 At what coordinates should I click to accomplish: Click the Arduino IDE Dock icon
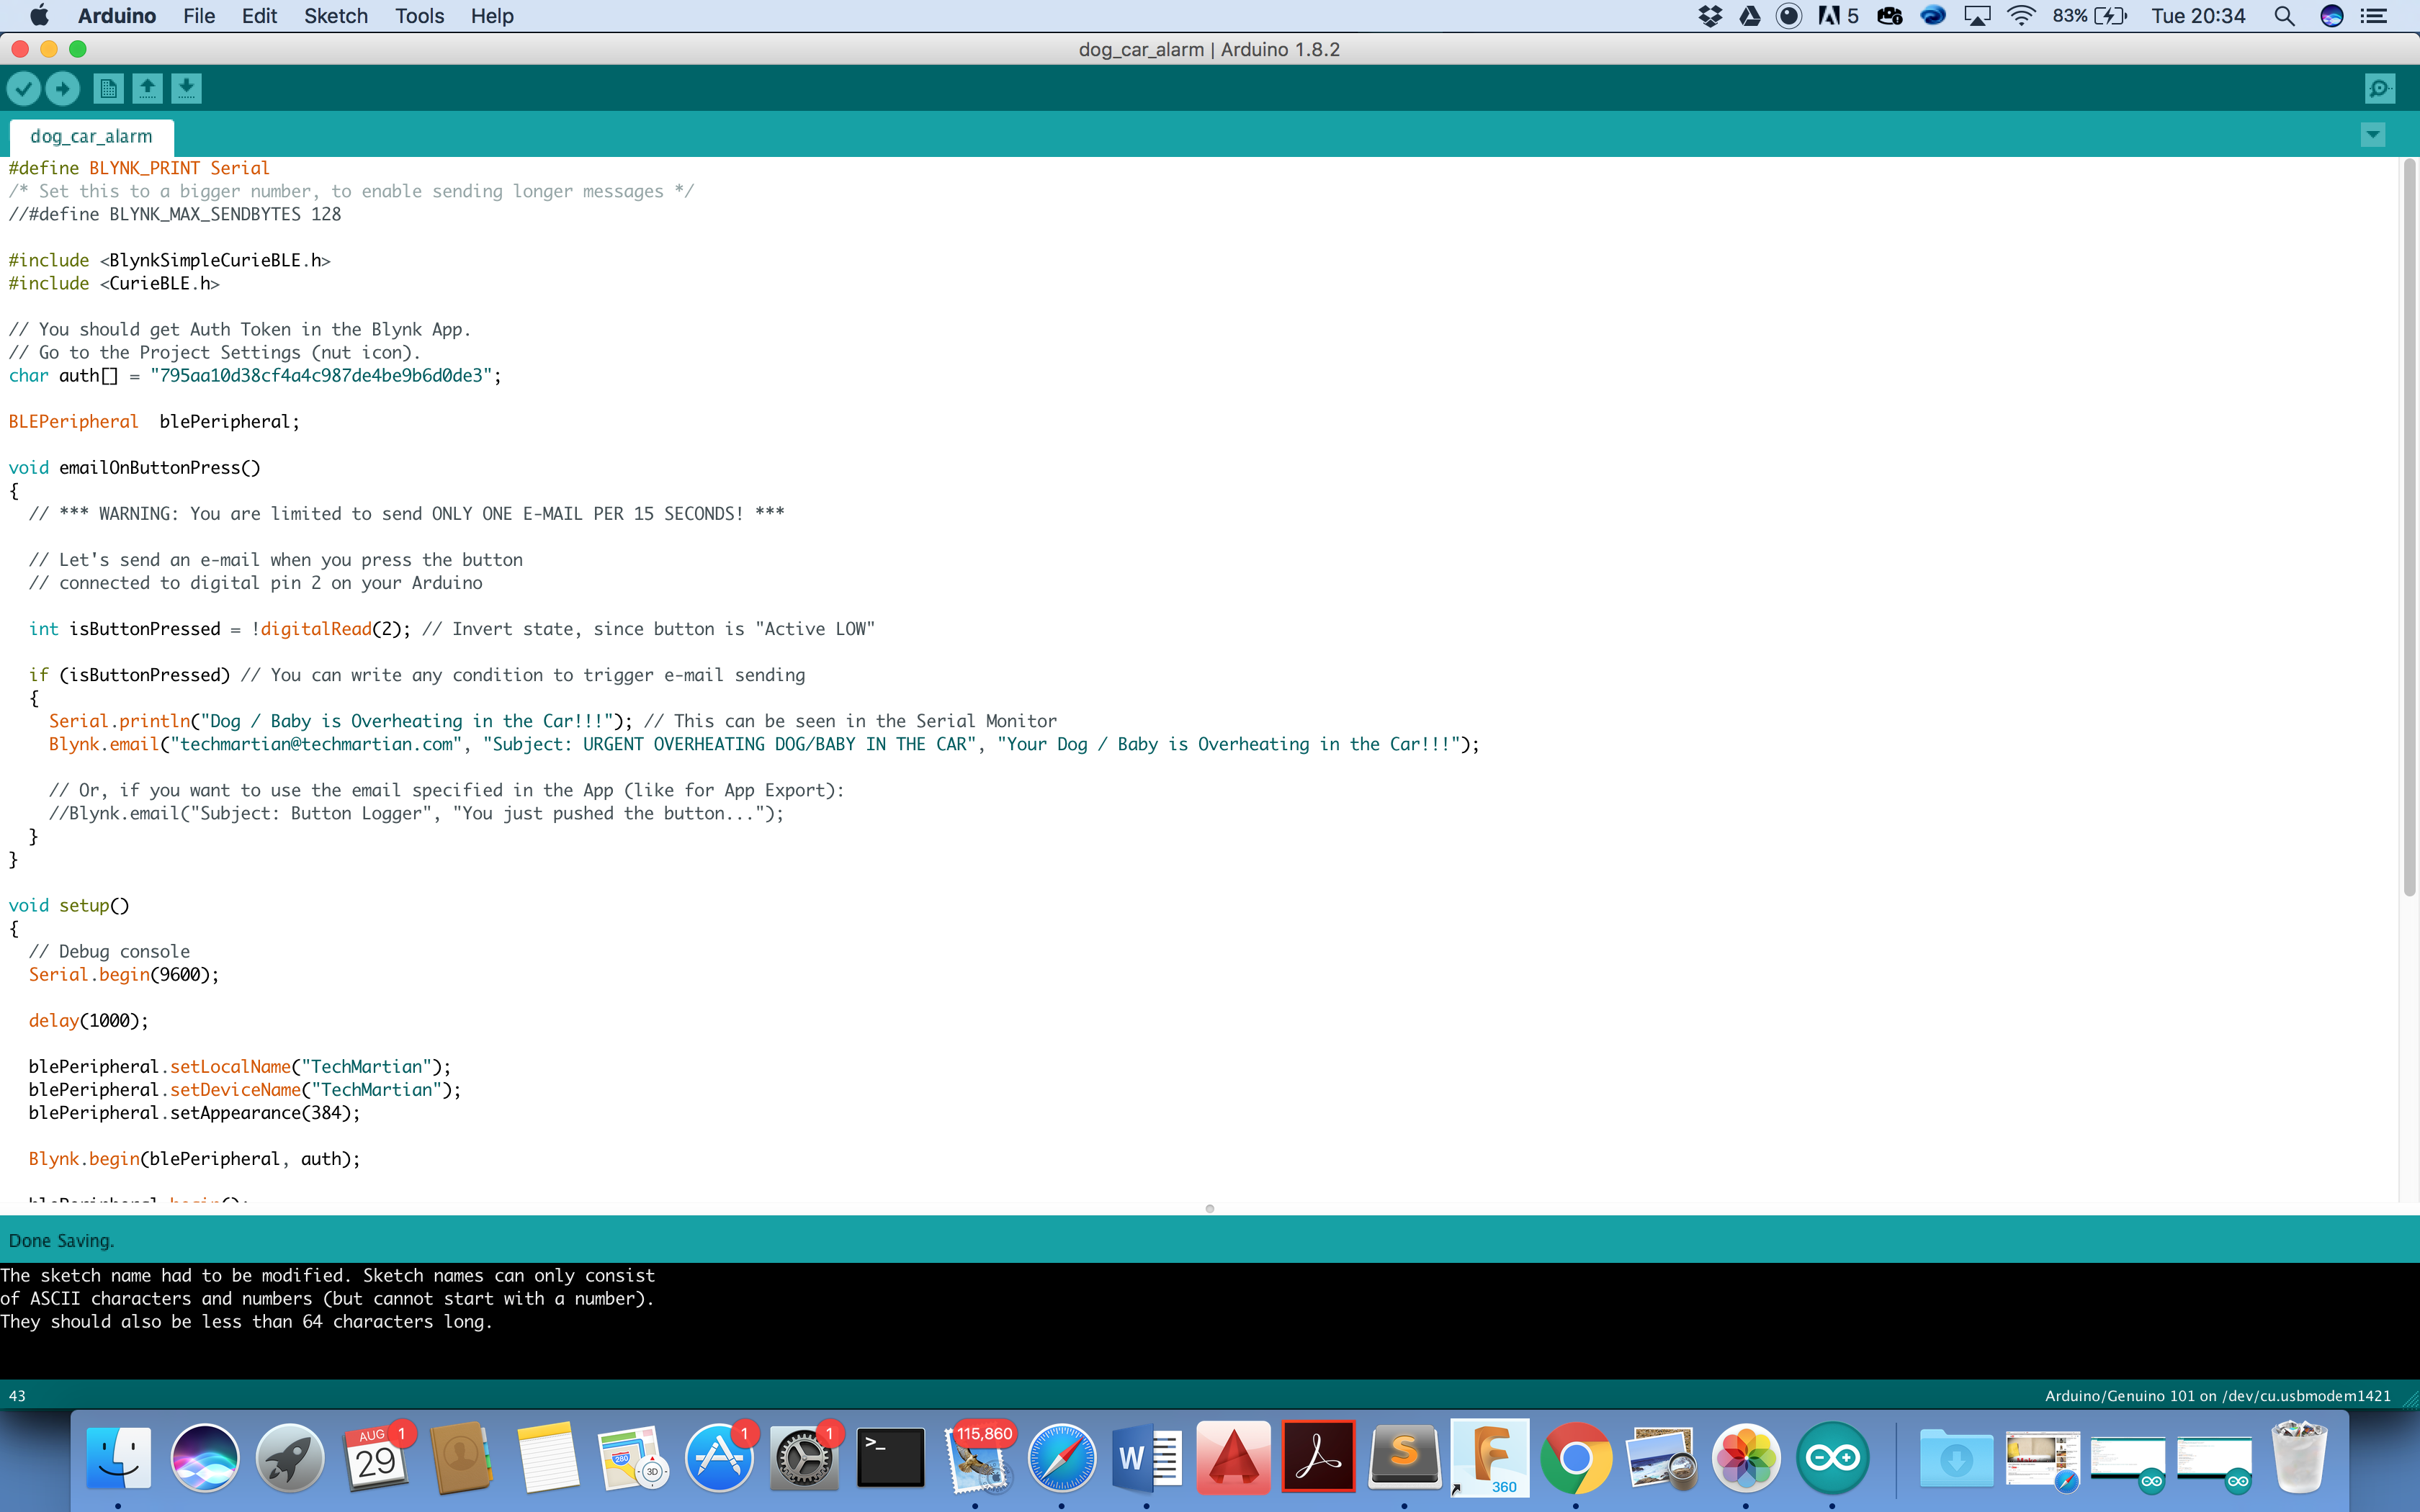click(1832, 1458)
